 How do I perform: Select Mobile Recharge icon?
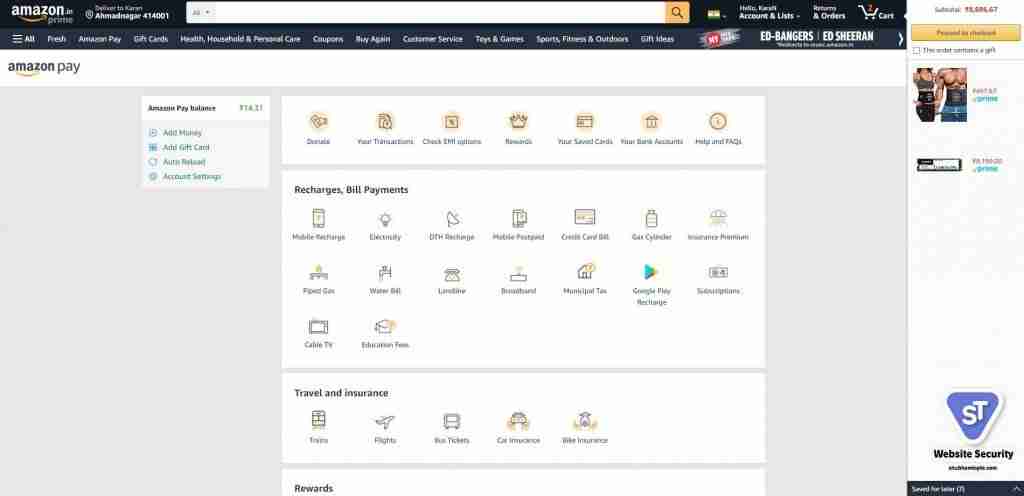coord(319,218)
